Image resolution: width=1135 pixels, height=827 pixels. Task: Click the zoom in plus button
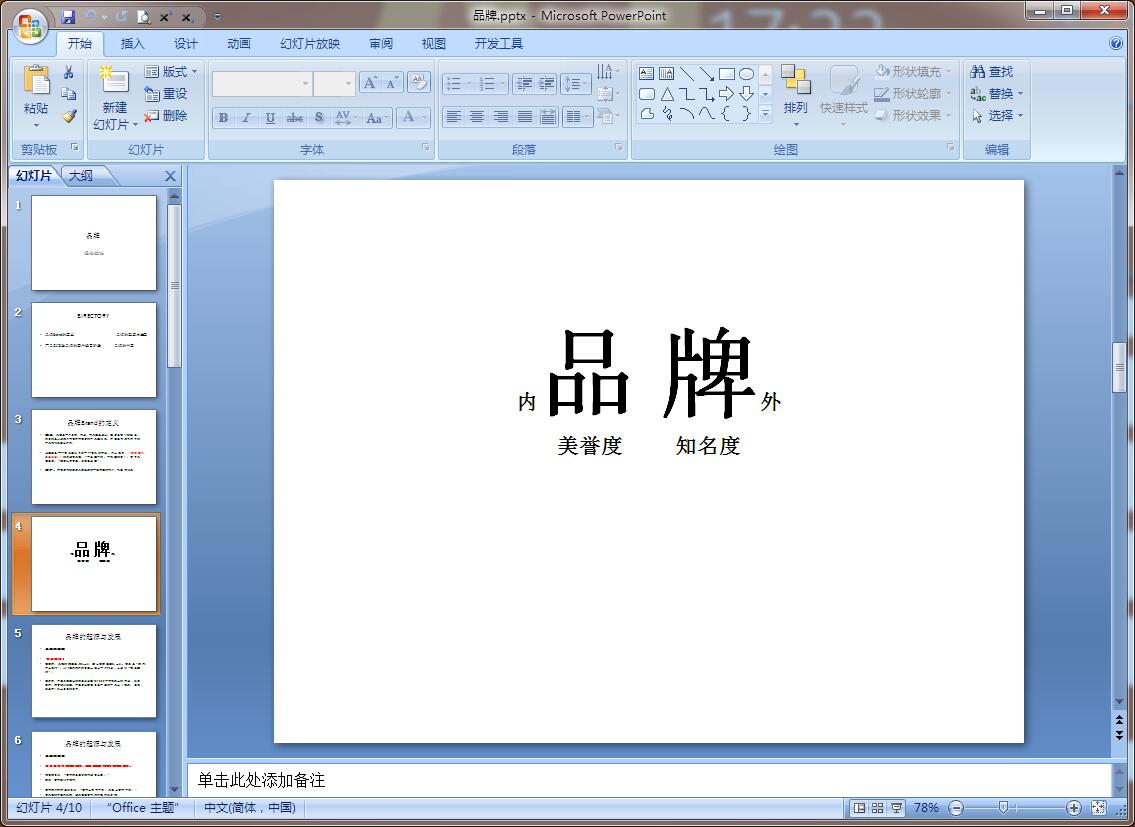tap(1074, 808)
